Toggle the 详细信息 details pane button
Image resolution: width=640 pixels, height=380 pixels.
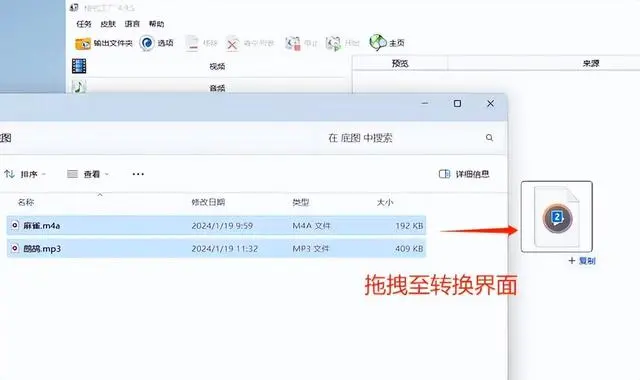point(464,174)
